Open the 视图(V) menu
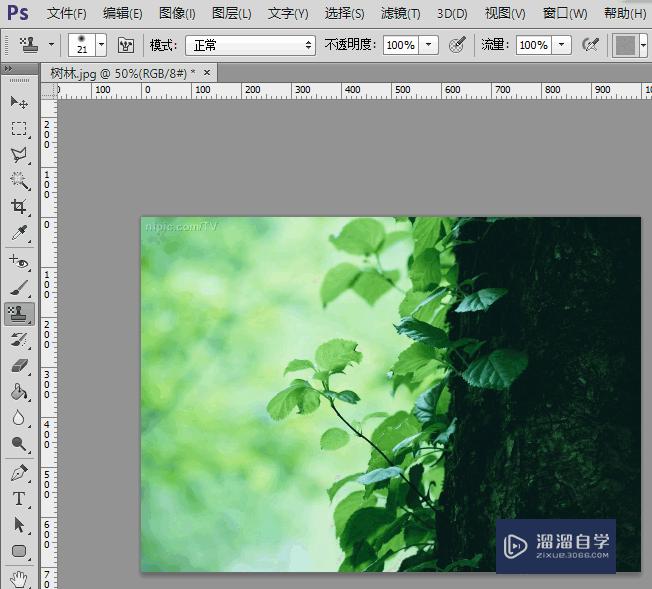This screenshot has height=589, width=652. [505, 14]
